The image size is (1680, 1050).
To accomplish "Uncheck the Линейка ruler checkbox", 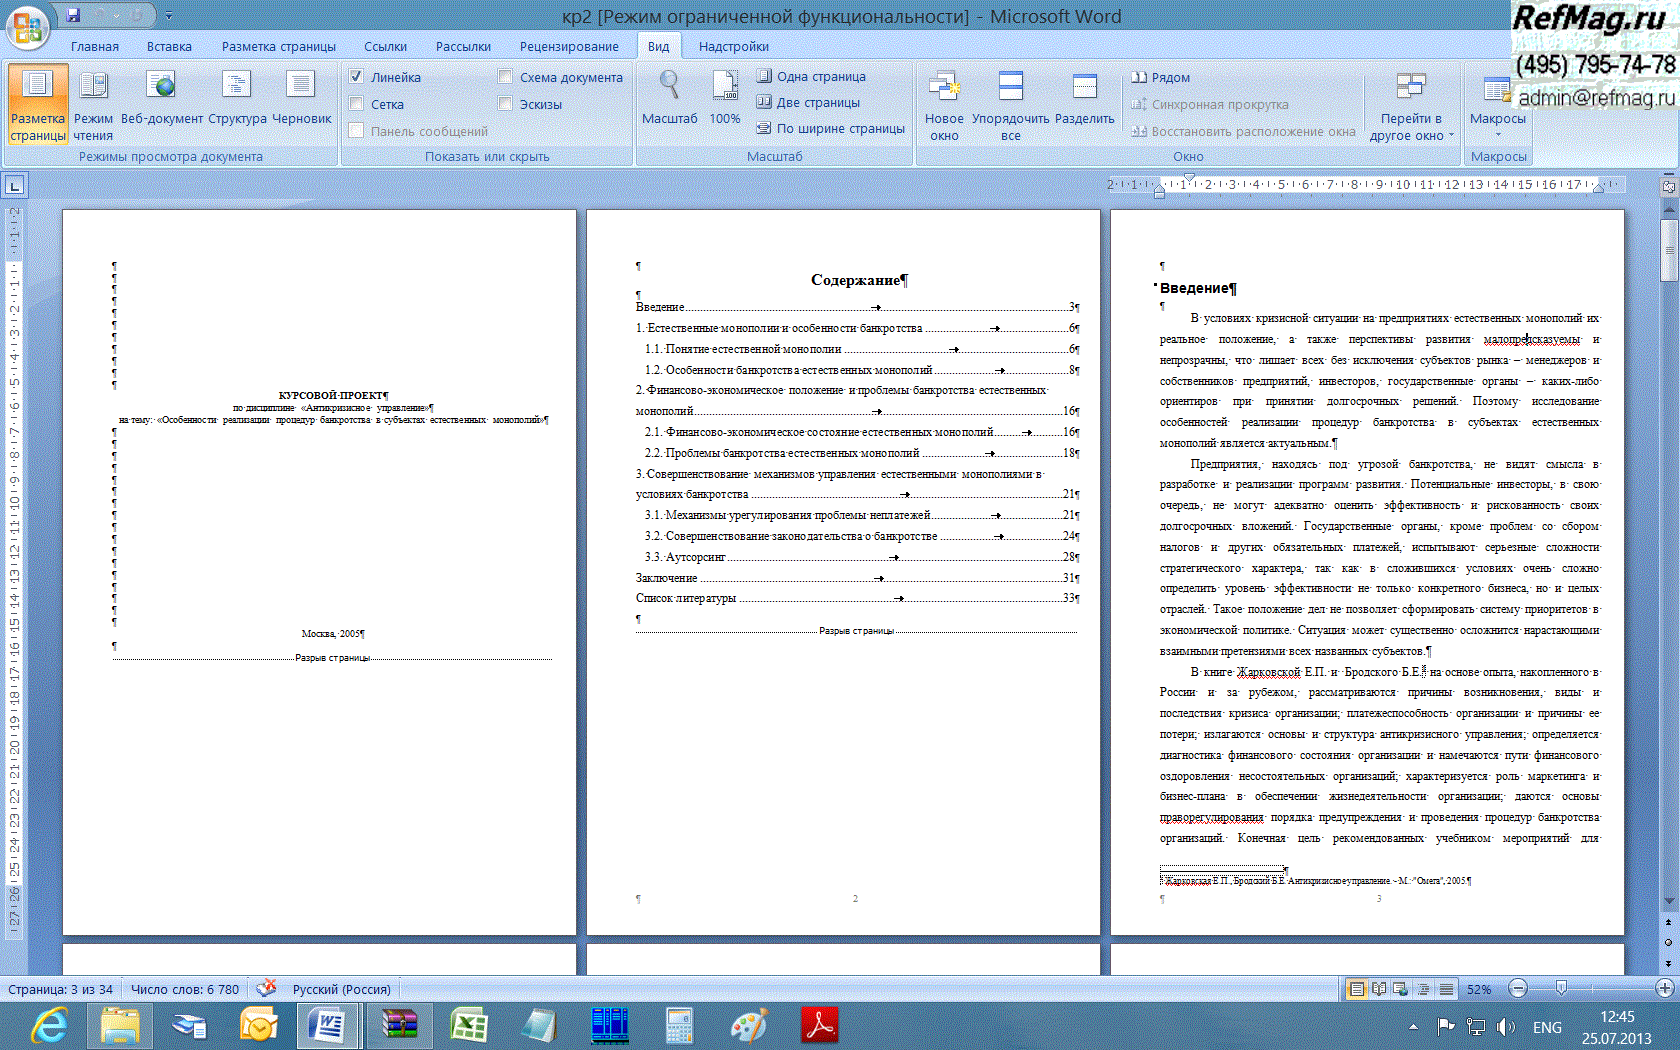I will 356,77.
